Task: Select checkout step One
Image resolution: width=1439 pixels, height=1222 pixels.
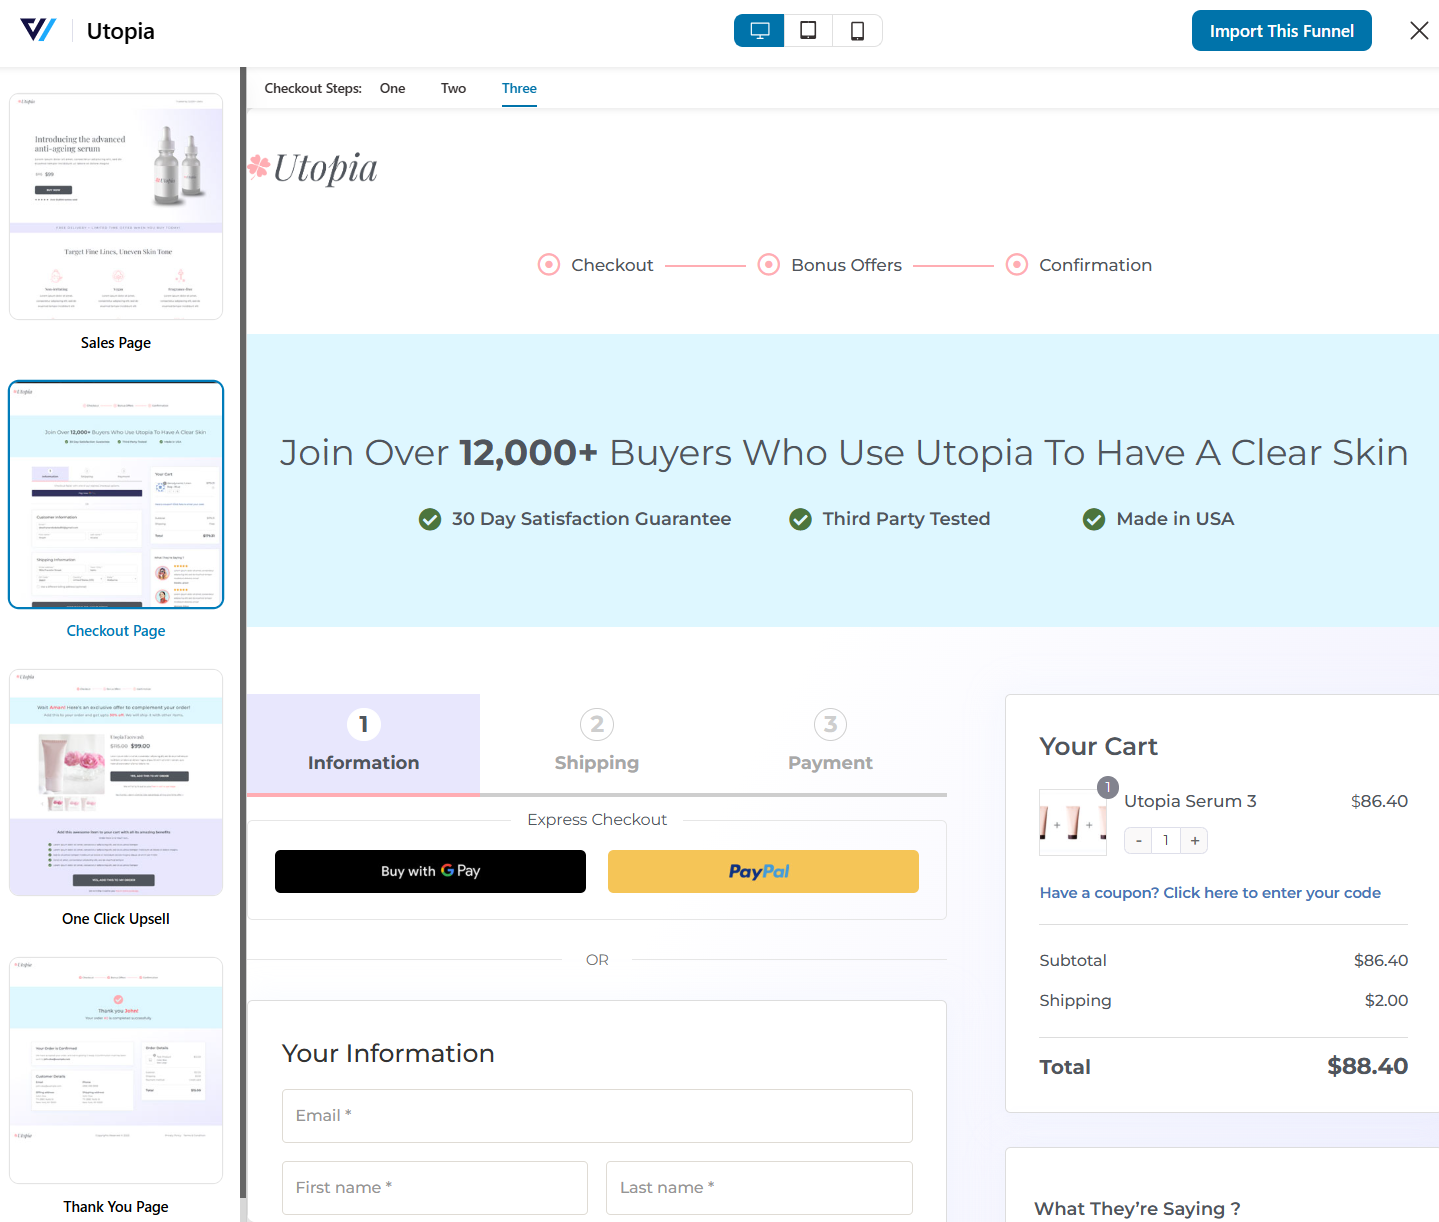Action: click(392, 88)
